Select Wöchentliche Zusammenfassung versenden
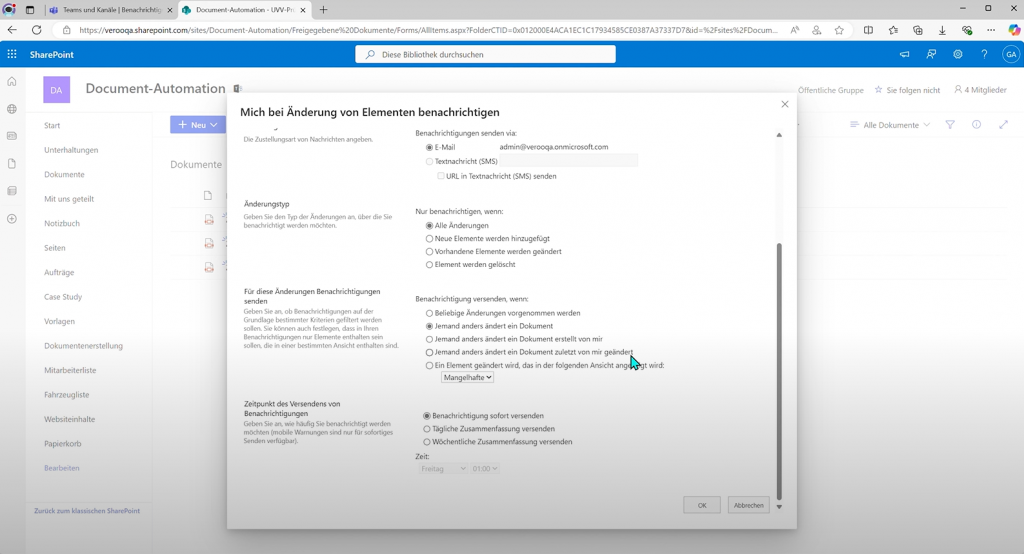Image resolution: width=1024 pixels, height=554 pixels. click(426, 442)
